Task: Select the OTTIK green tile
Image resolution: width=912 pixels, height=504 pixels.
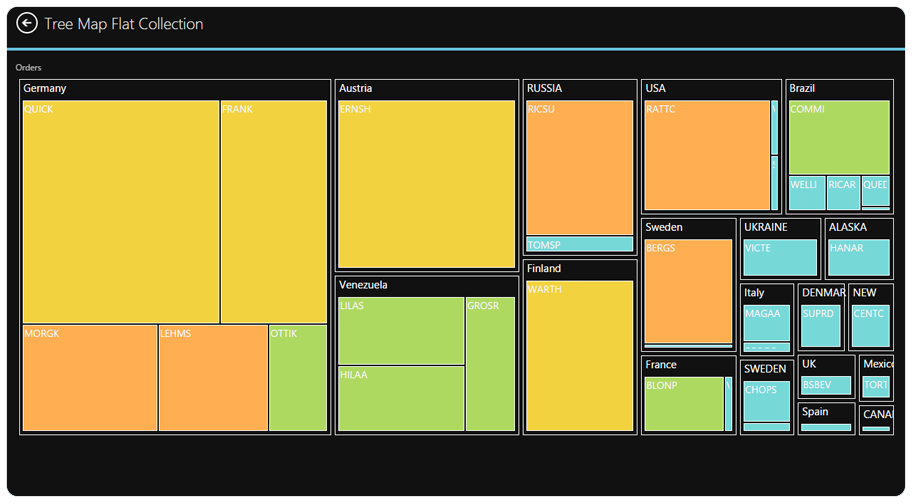Action: pos(298,377)
